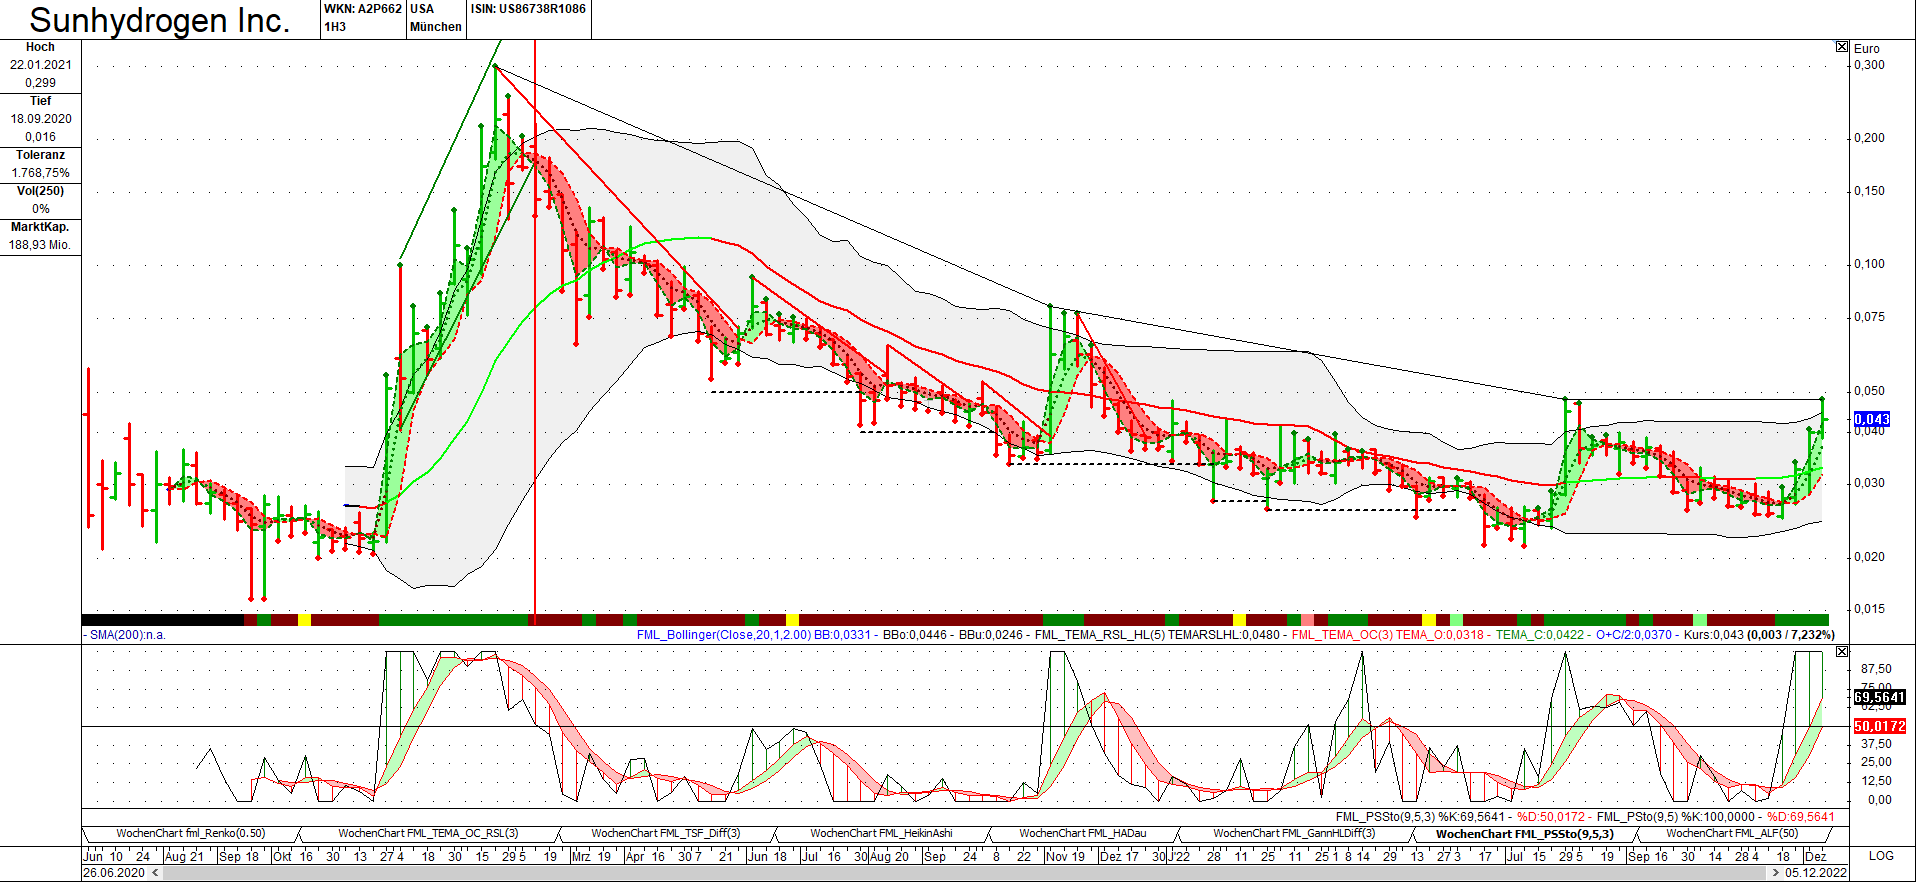The image size is (1916, 882).
Task: Click the Hoch value 0,299
Action: [41, 83]
